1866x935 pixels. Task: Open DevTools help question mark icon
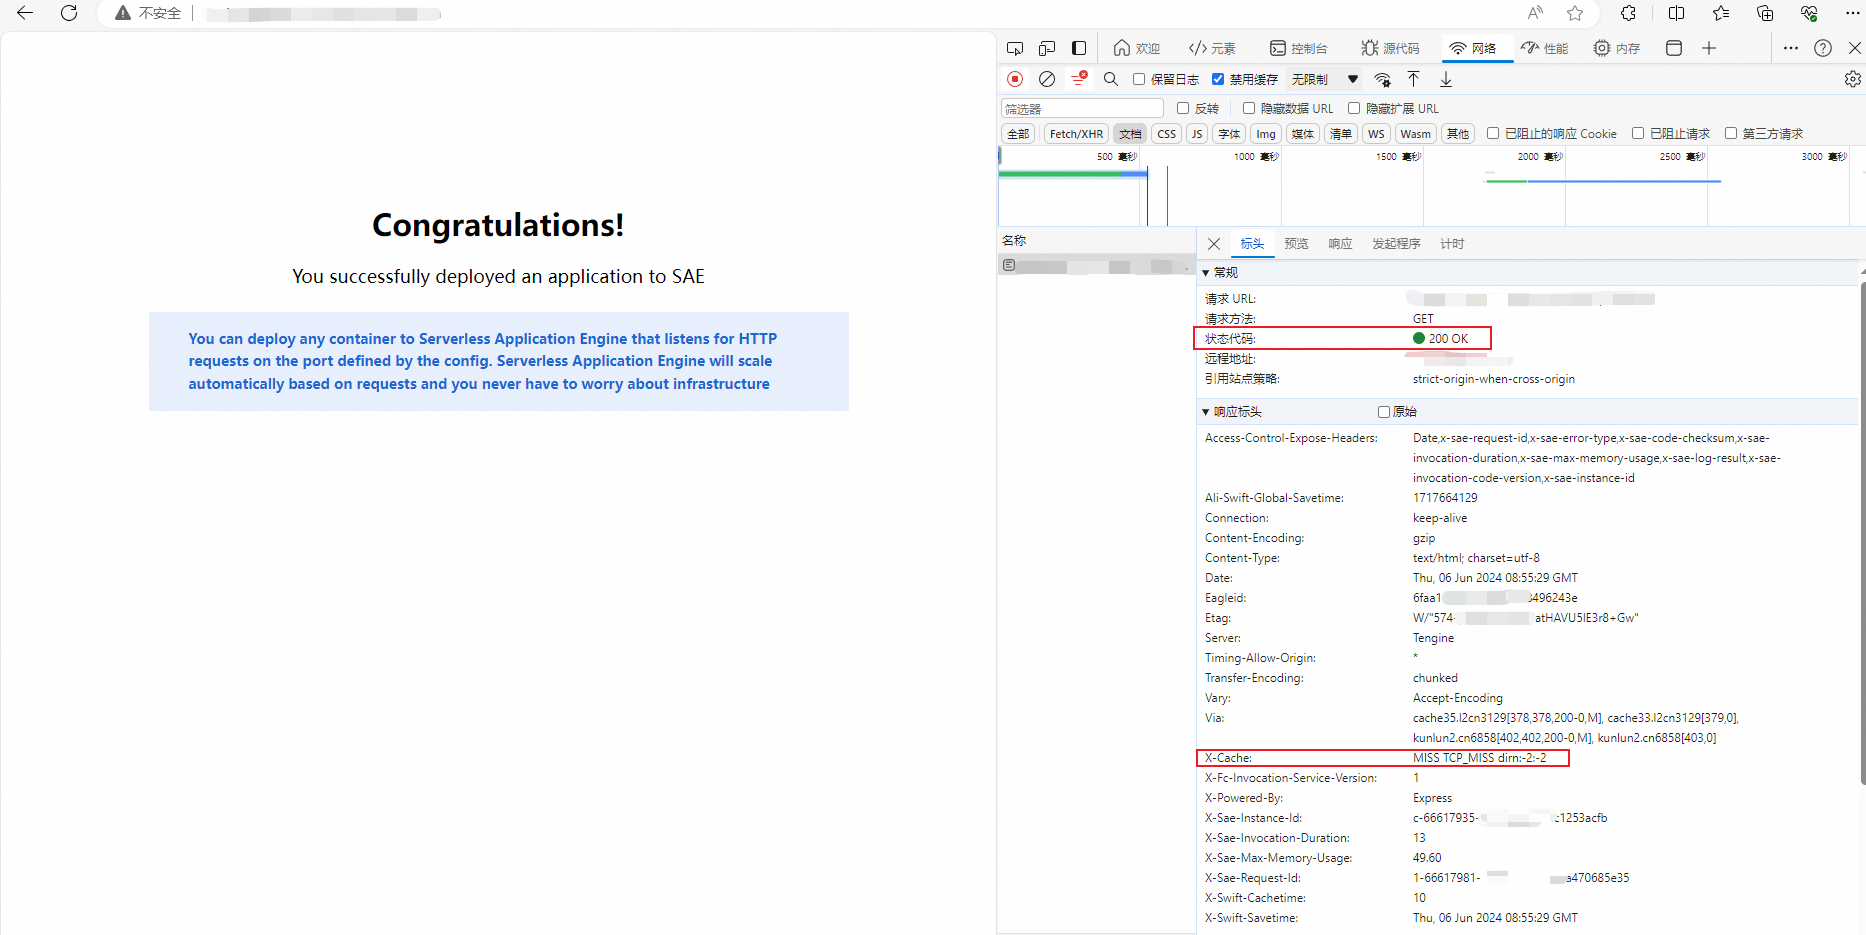pyautogui.click(x=1823, y=48)
